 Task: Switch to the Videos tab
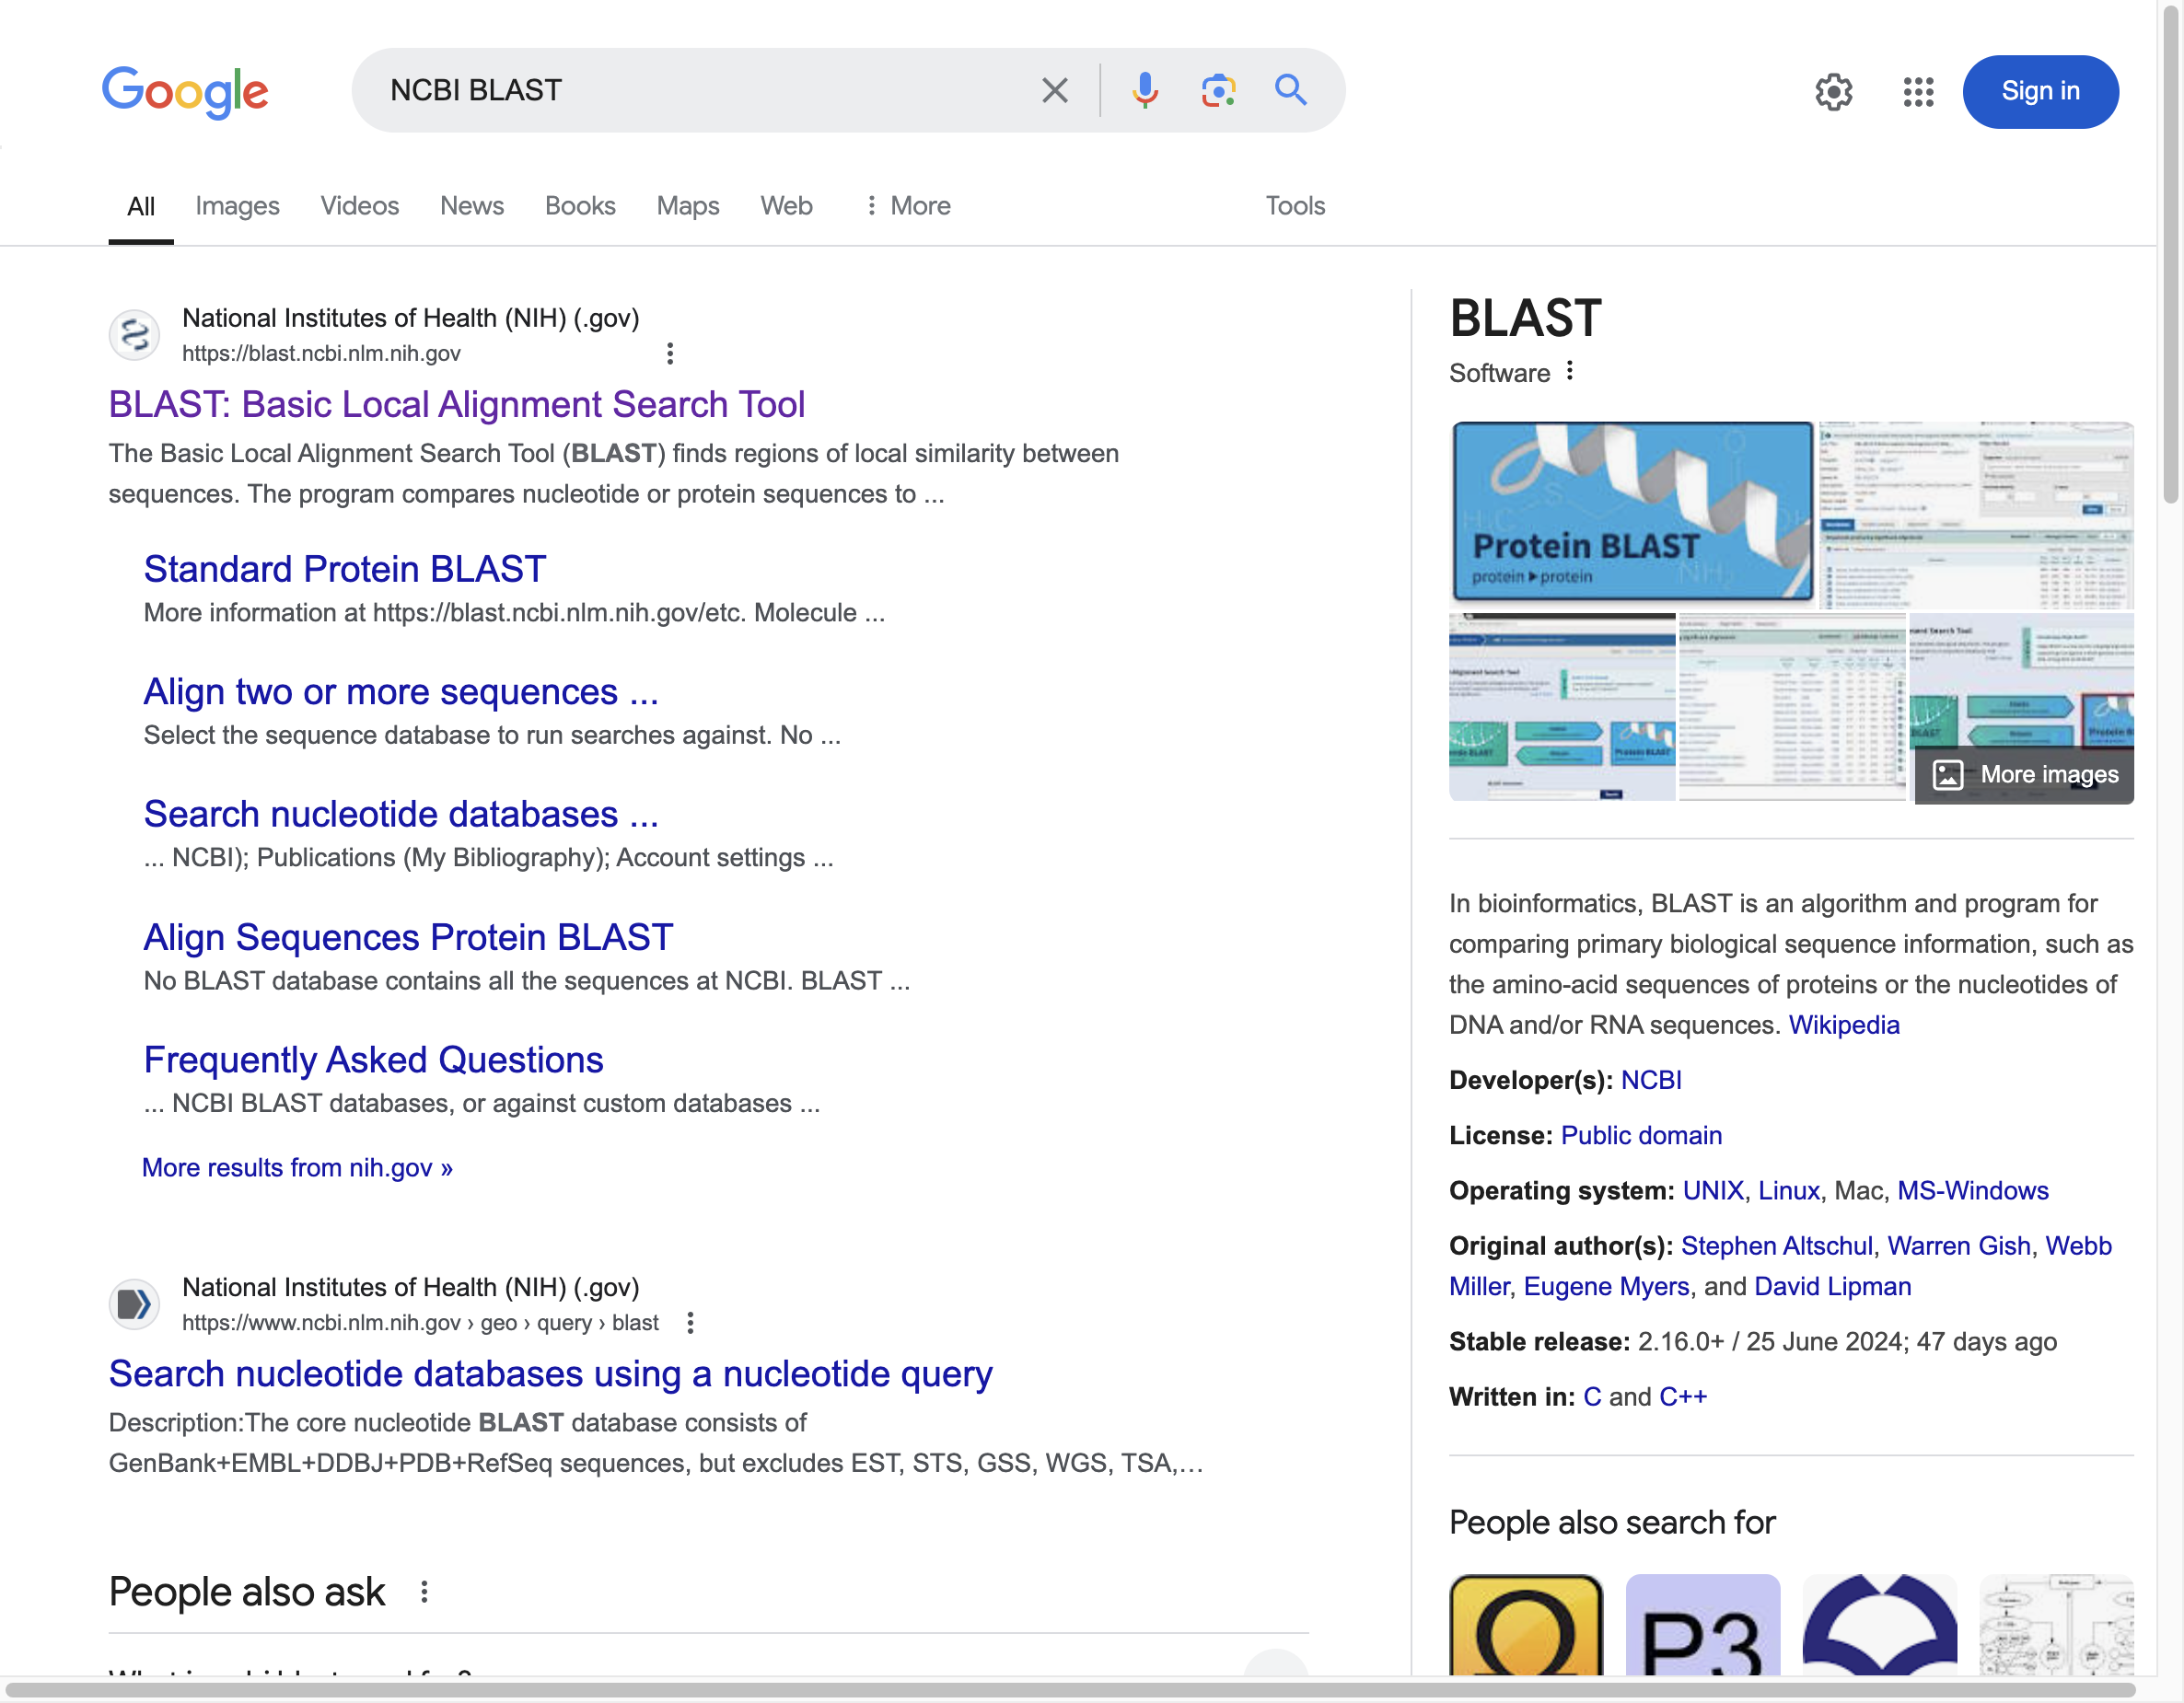(359, 206)
